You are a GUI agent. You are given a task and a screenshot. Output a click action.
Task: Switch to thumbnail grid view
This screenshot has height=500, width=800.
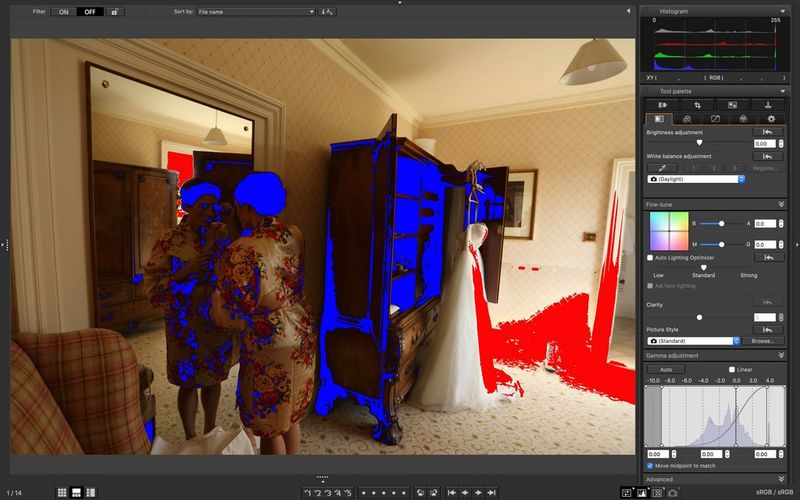click(x=62, y=493)
